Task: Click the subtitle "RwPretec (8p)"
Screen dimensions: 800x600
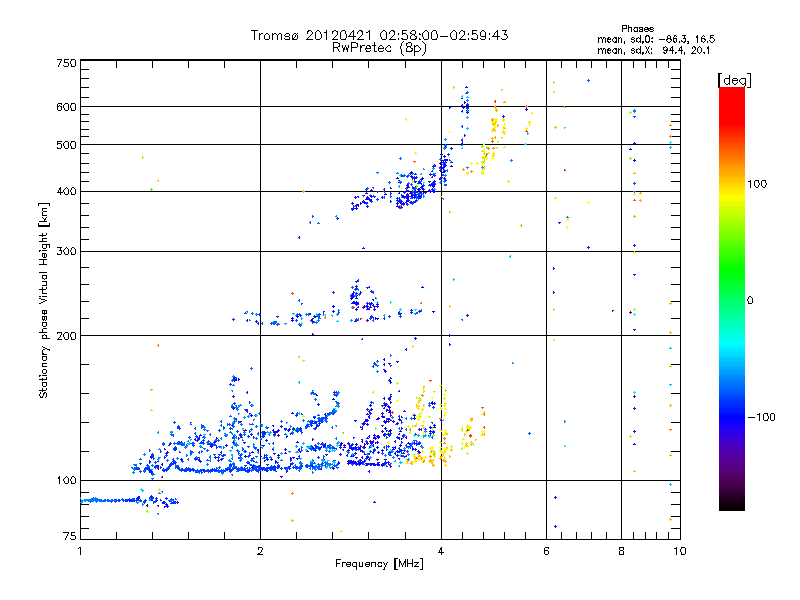Action: [x=379, y=48]
